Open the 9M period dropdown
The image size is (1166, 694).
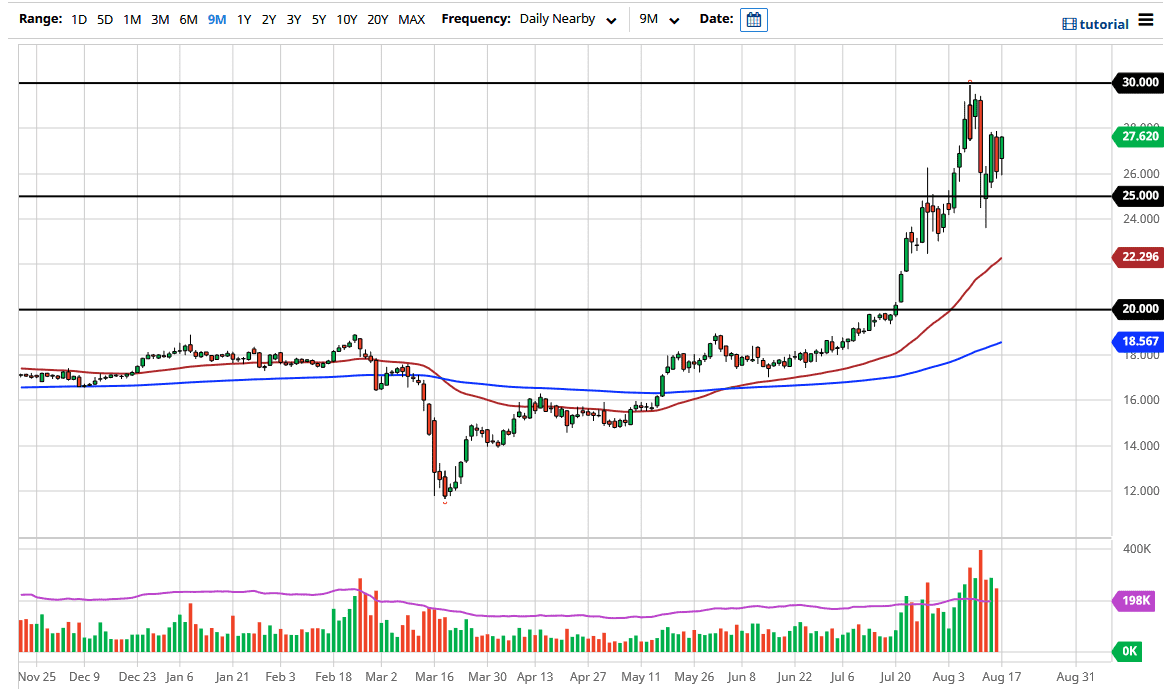pyautogui.click(x=659, y=19)
